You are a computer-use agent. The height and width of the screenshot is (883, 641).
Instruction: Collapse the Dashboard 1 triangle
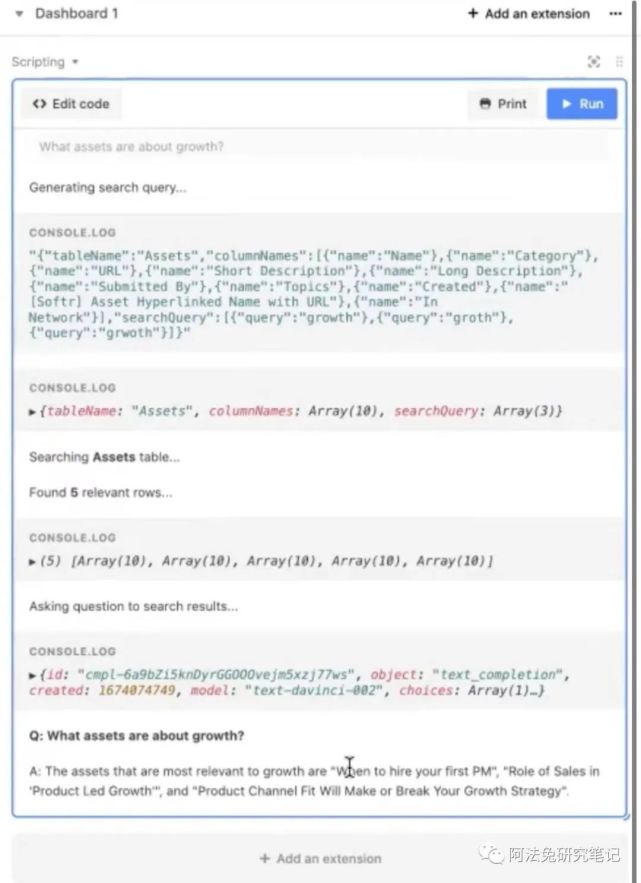[x=19, y=14]
